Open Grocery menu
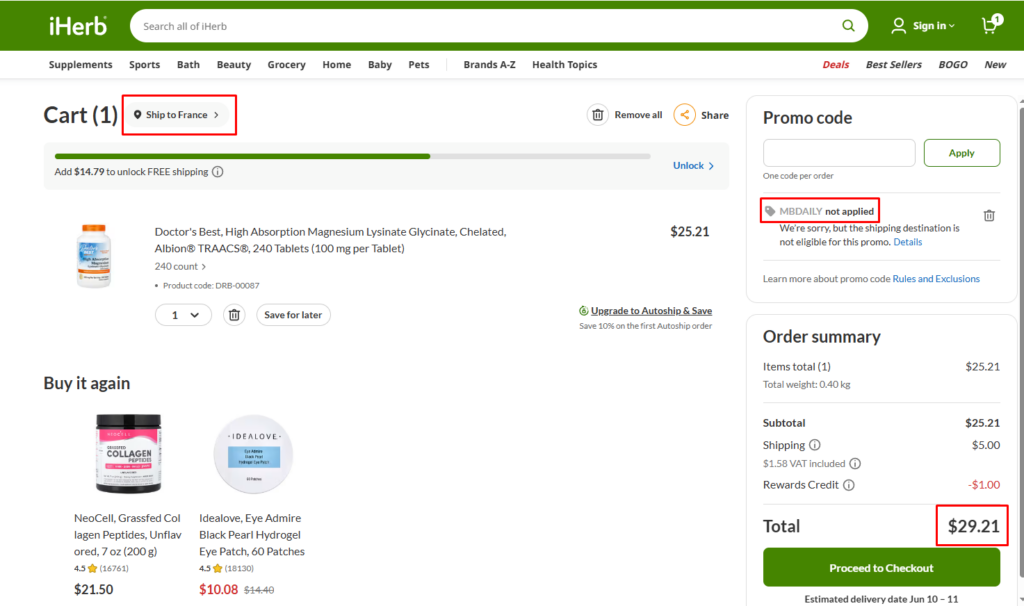1024x606 pixels. click(x=286, y=65)
